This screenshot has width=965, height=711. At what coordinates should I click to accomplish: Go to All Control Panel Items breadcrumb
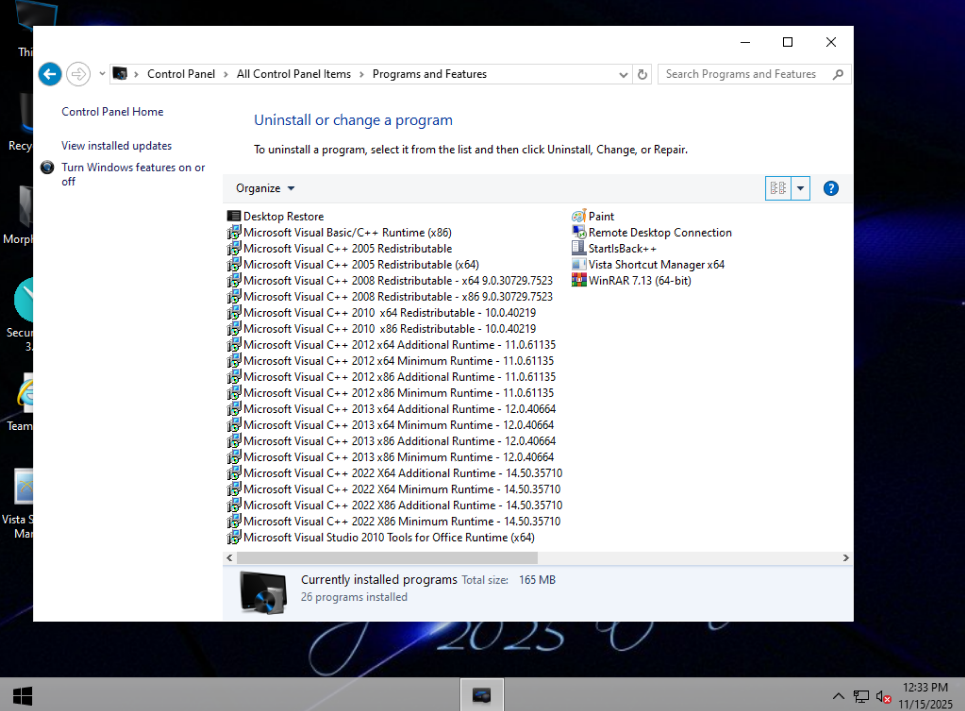point(294,74)
